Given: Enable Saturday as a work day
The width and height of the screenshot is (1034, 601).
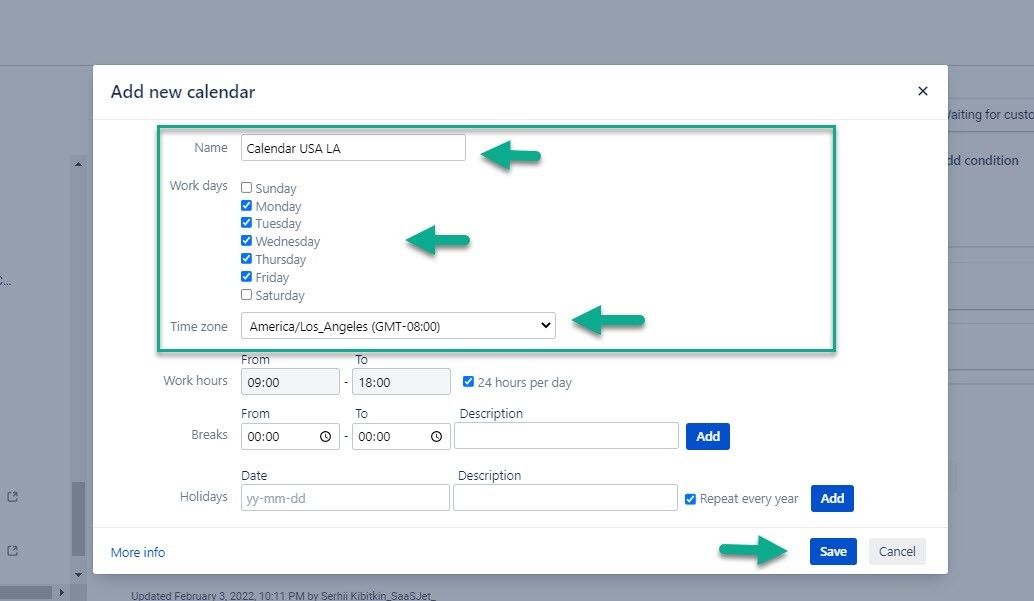Looking at the screenshot, I should click(246, 295).
